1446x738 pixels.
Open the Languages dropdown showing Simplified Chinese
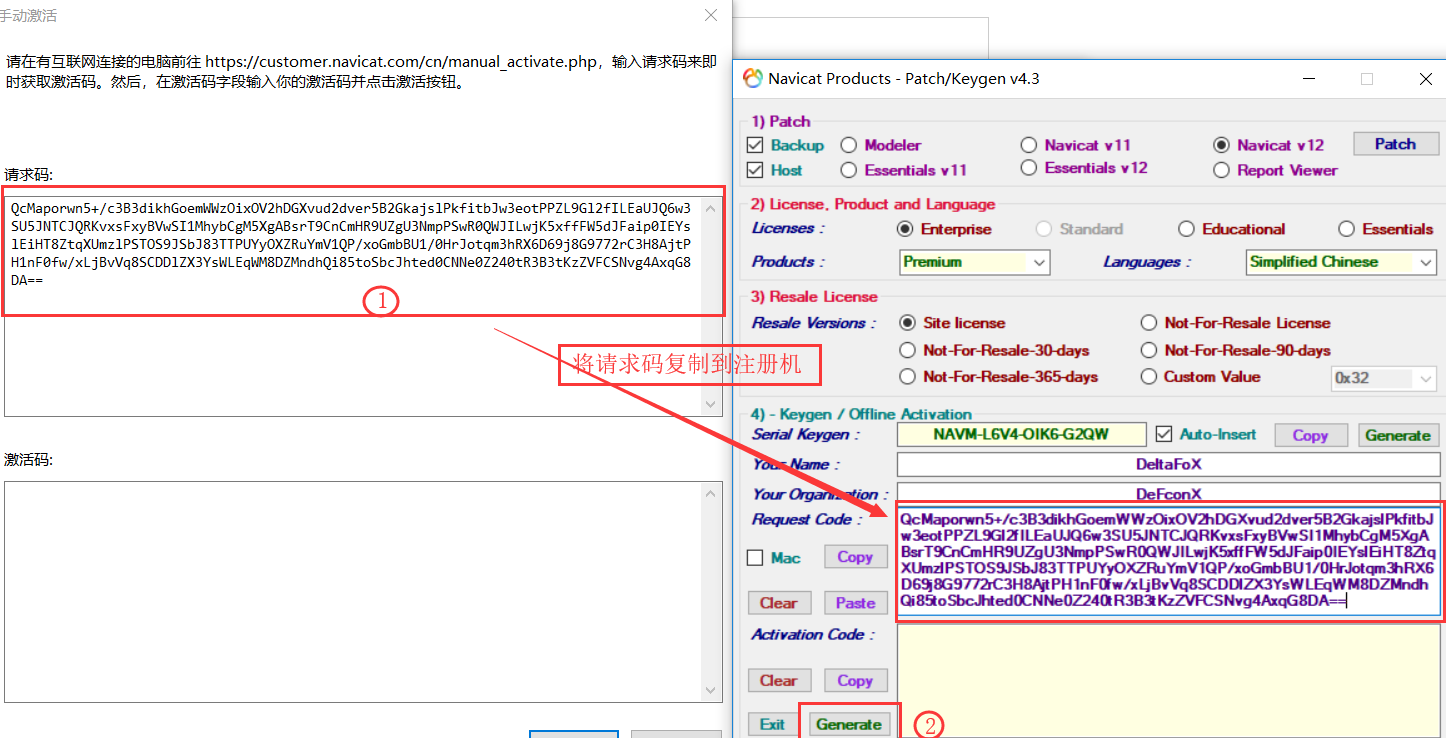pyautogui.click(x=1341, y=262)
